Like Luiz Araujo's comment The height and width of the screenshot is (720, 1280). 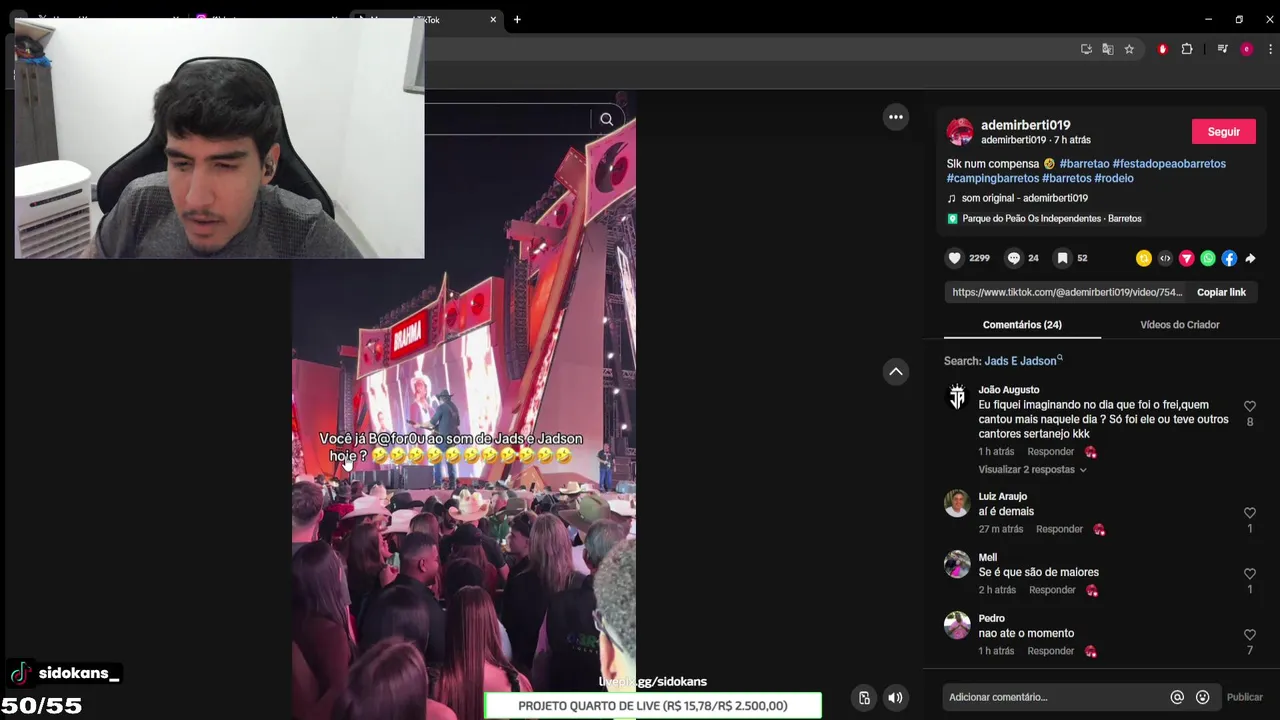[1249, 513]
